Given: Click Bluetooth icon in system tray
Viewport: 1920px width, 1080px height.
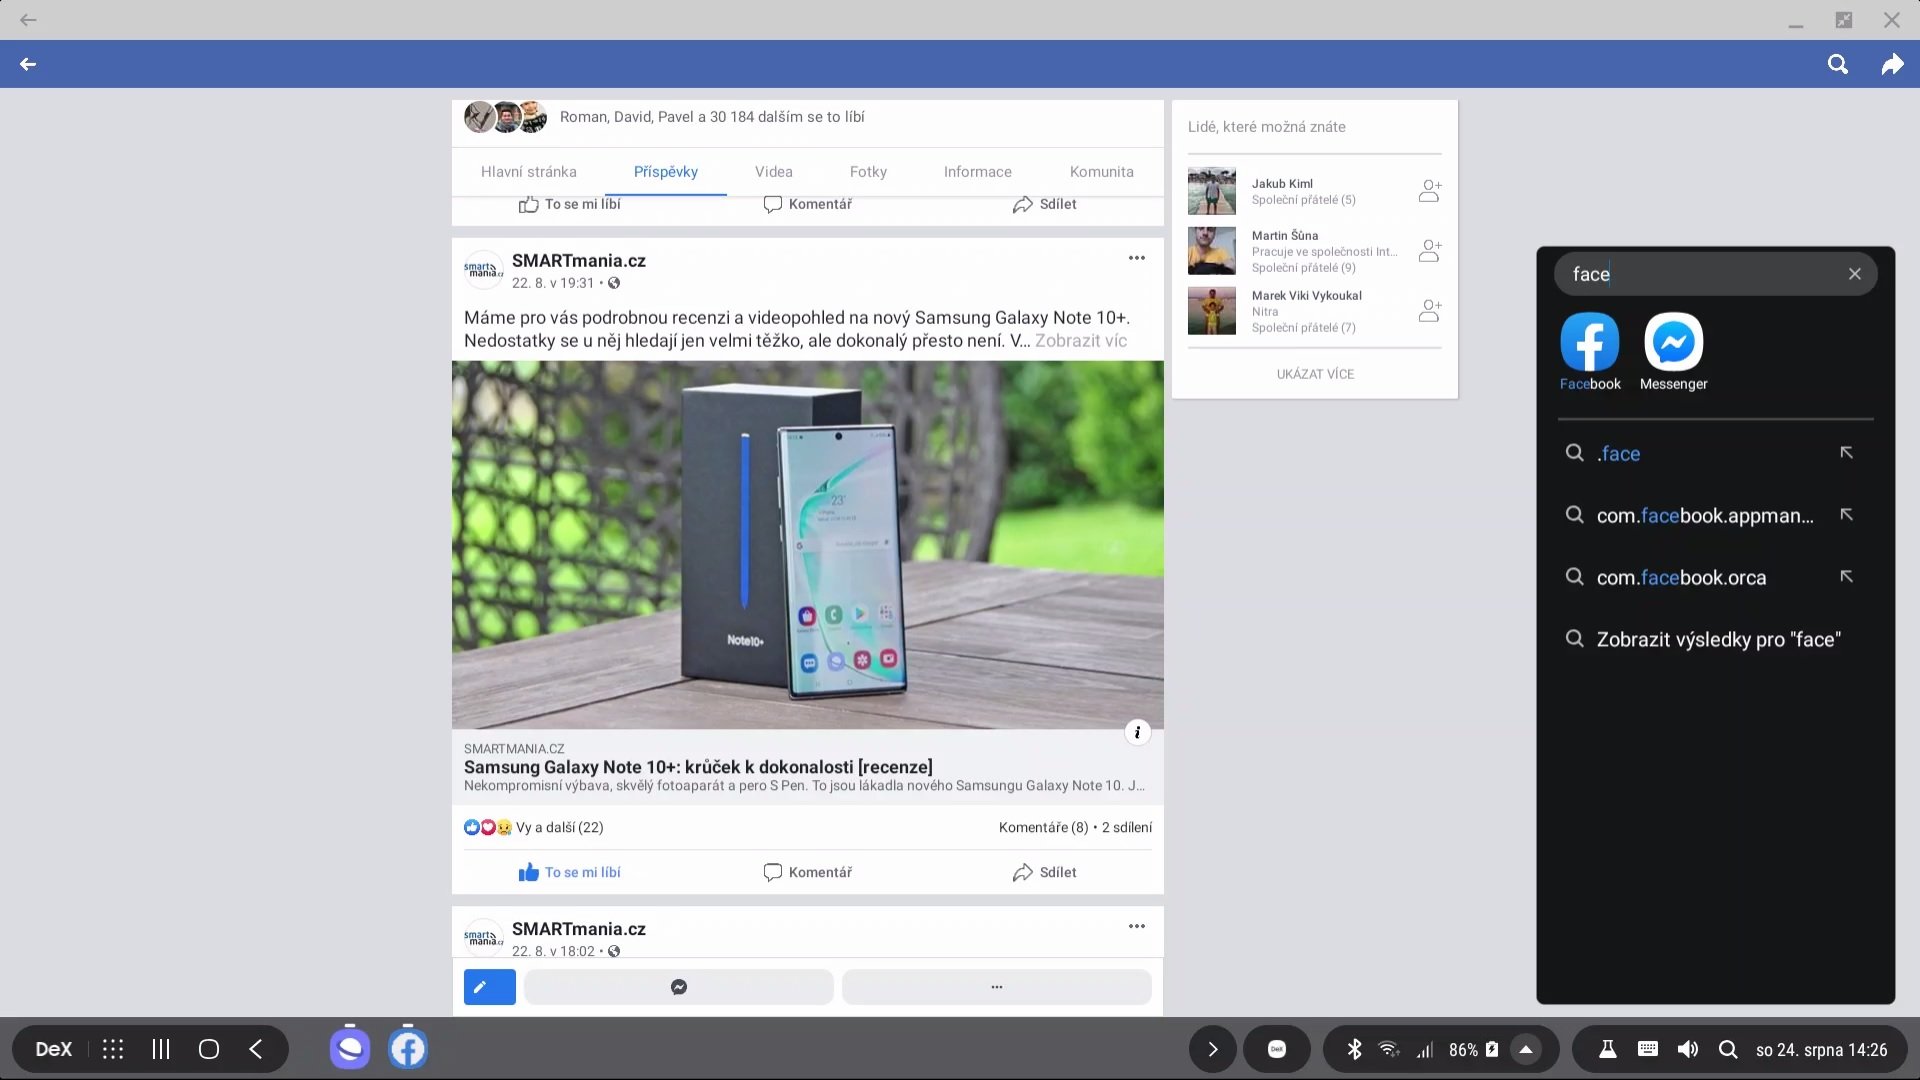Looking at the screenshot, I should [x=1354, y=1049].
